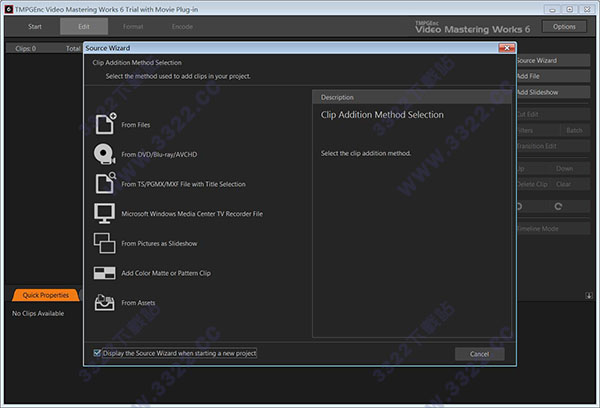The height and width of the screenshot is (408, 600).
Task: Click the DVD/Blu-ray/AVCHD disc icon
Action: (104, 154)
